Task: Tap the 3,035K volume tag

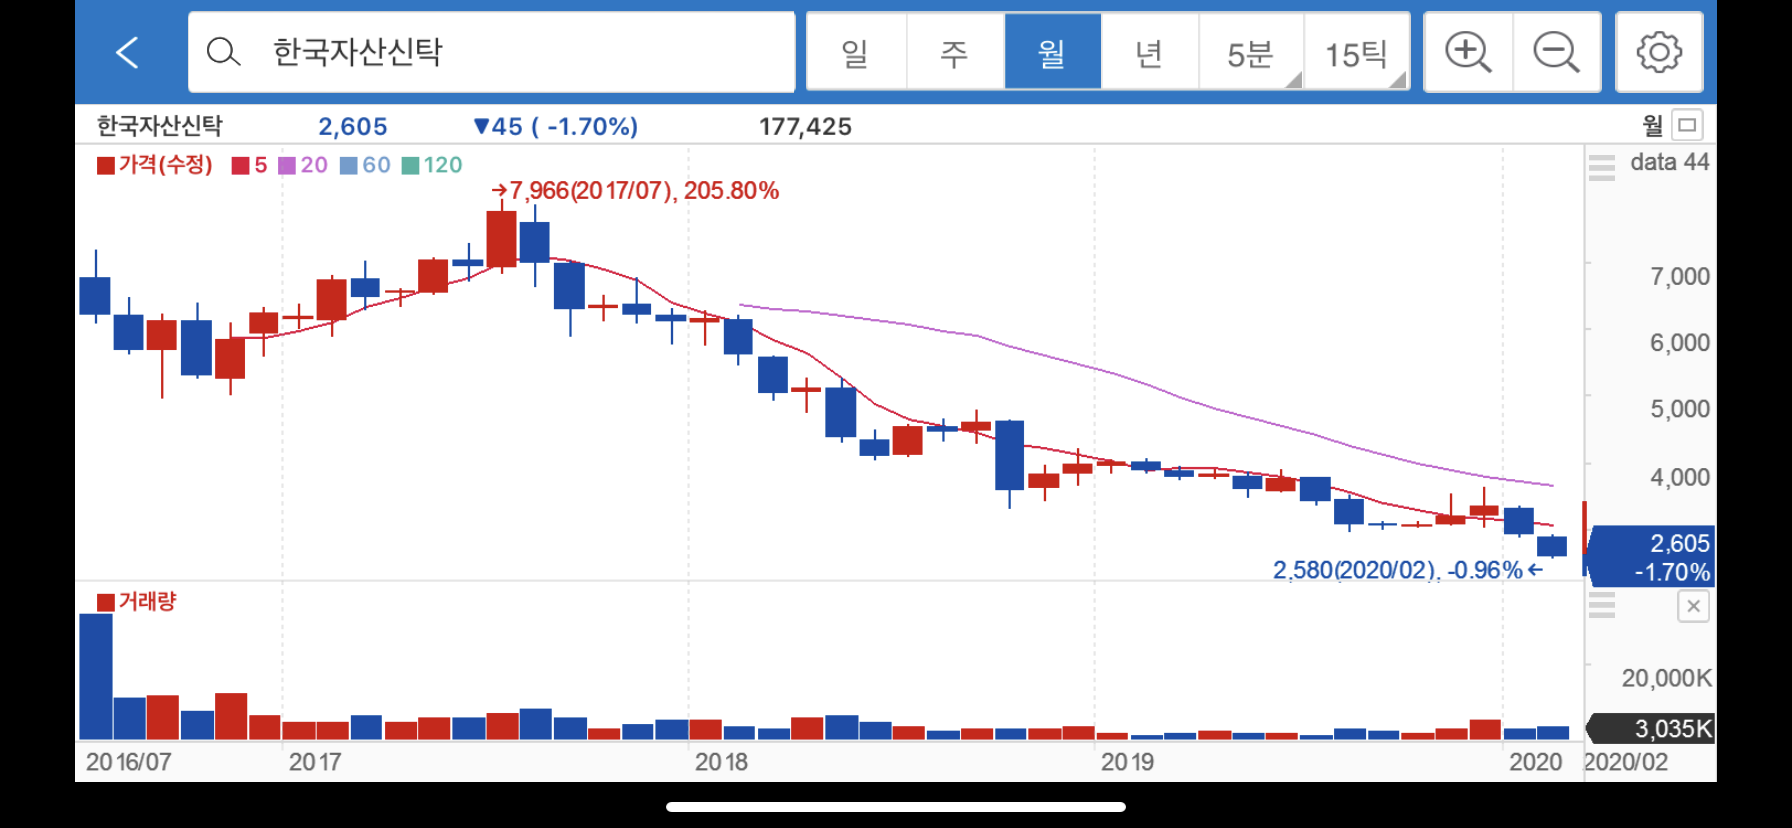Action: 1652,728
